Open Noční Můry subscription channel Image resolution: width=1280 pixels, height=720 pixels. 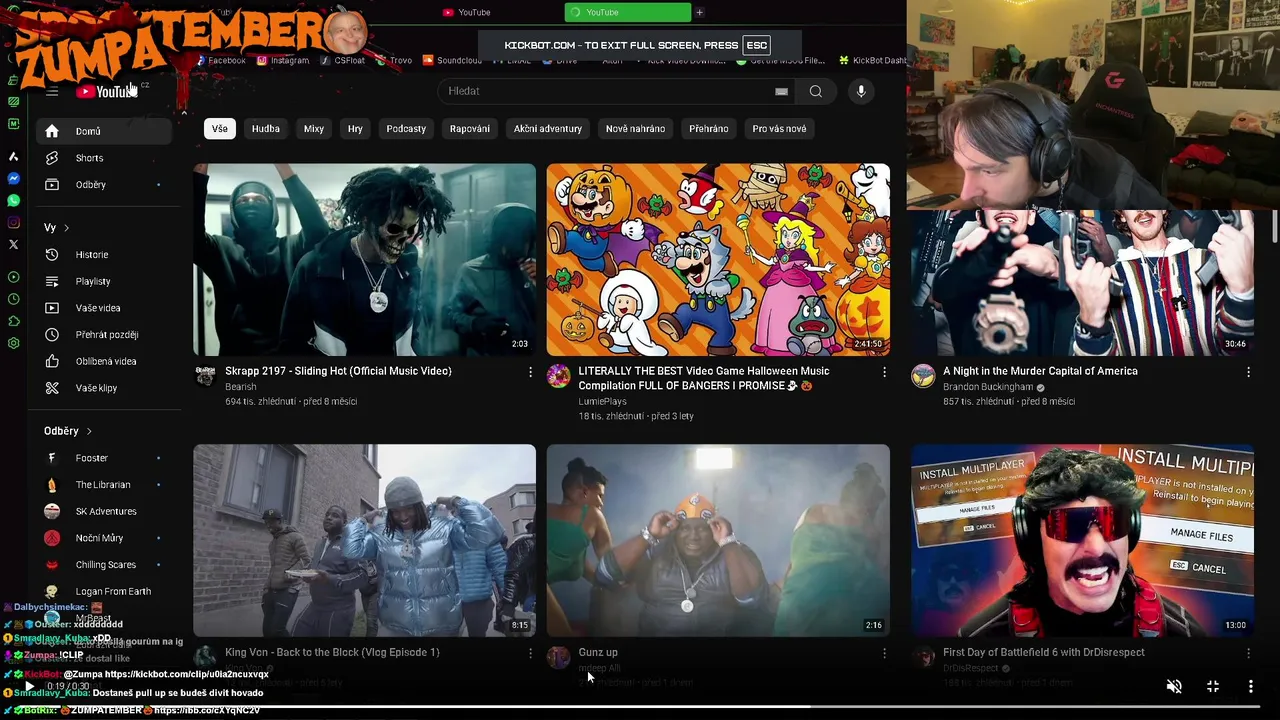click(104, 538)
